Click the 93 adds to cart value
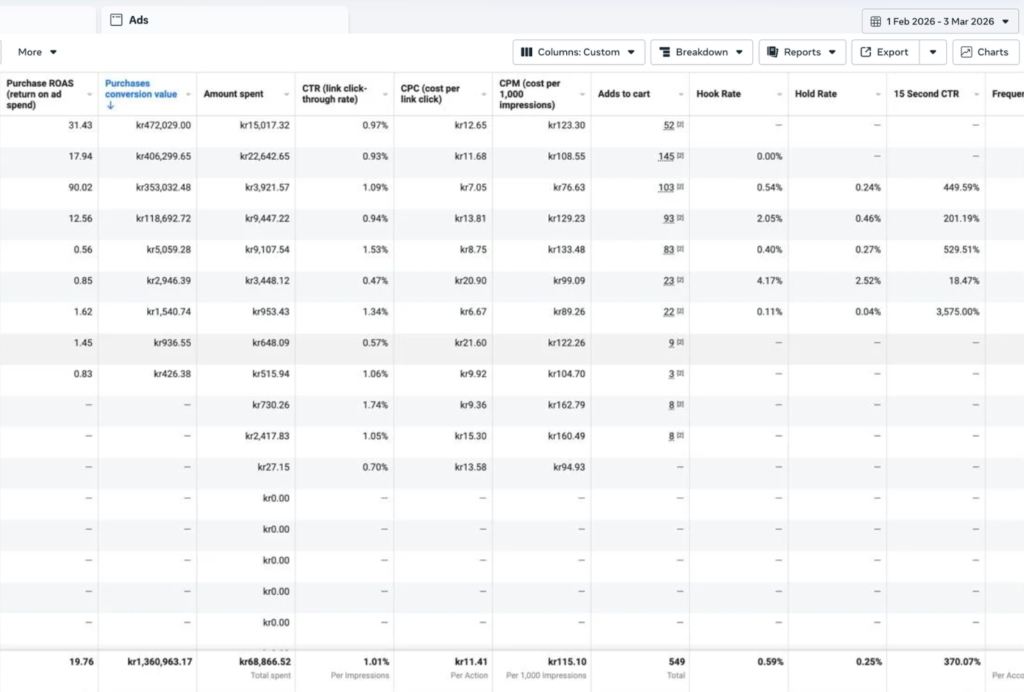Image resolution: width=1024 pixels, height=692 pixels. [668, 219]
